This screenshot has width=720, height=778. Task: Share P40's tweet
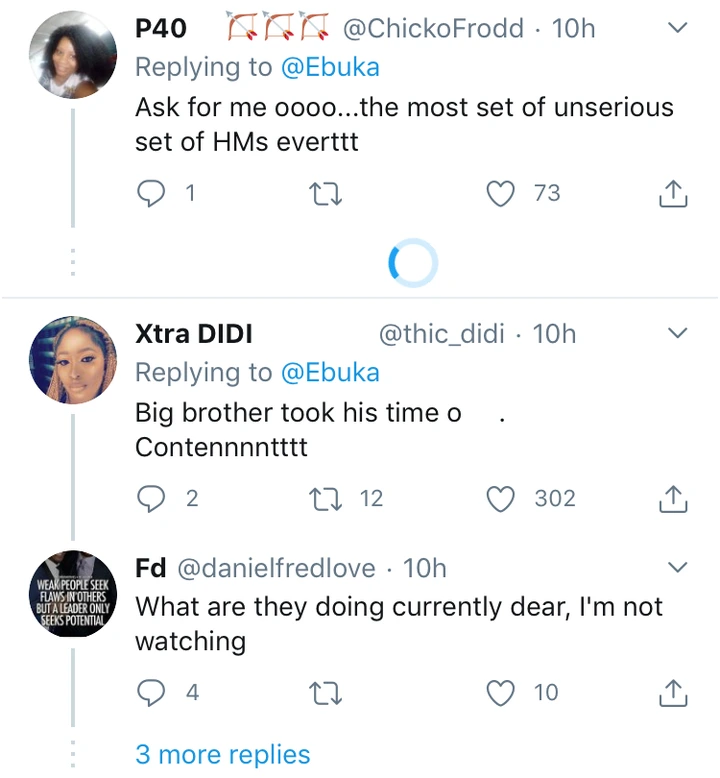pyautogui.click(x=673, y=193)
